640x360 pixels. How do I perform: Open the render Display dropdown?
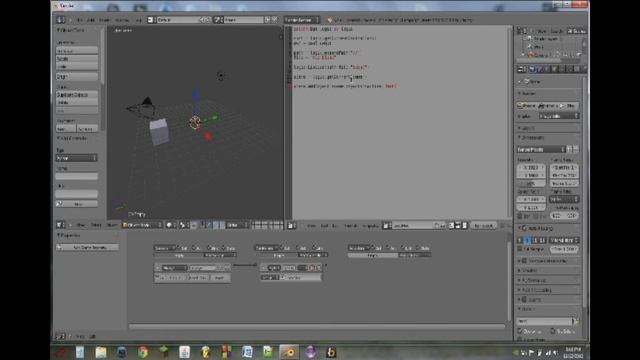point(559,116)
